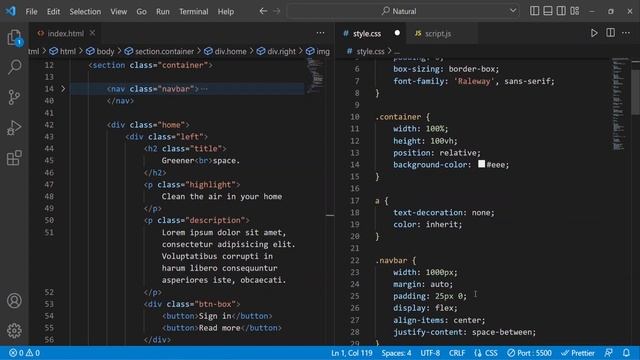Change language mode via CSS
Screen dimensions: 640x360
[x=486, y=353]
